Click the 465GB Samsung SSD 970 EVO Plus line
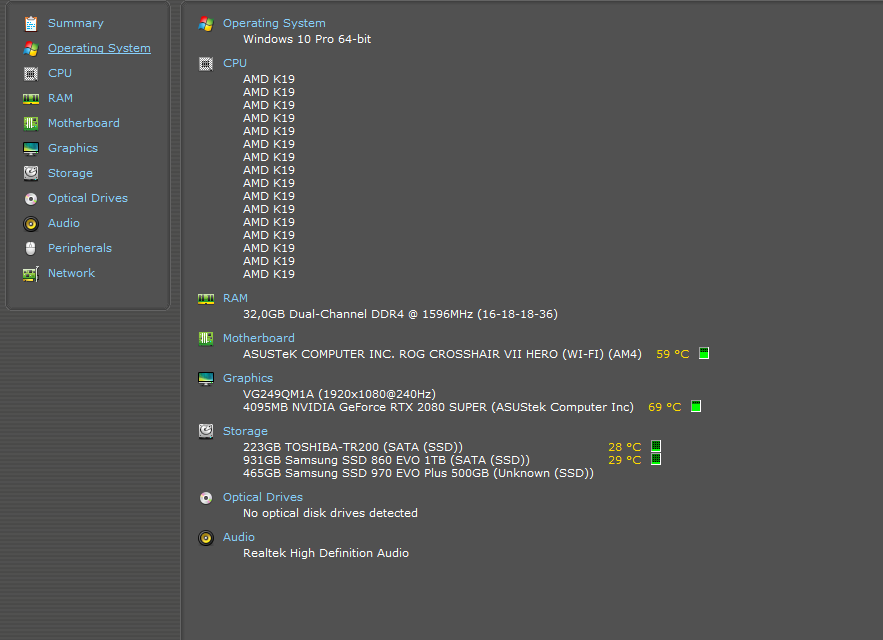 [x=418, y=473]
